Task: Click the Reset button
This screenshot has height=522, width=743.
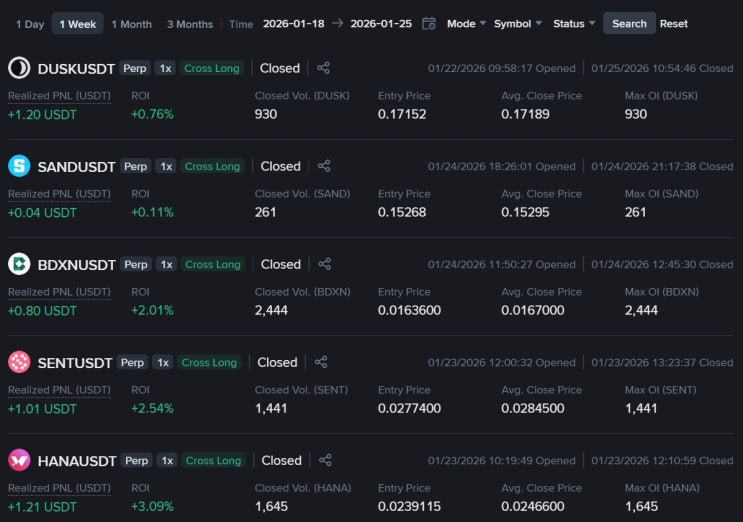Action: pos(673,23)
